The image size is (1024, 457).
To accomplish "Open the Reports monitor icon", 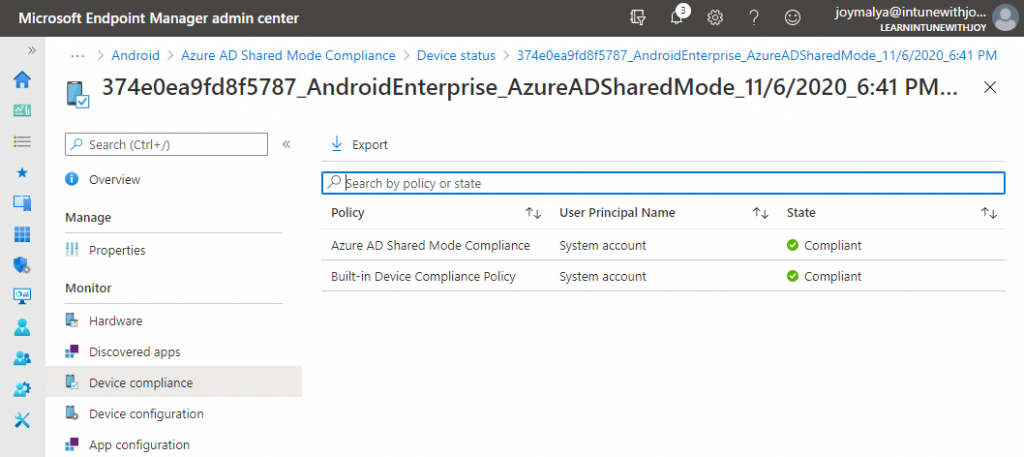I will 22,296.
